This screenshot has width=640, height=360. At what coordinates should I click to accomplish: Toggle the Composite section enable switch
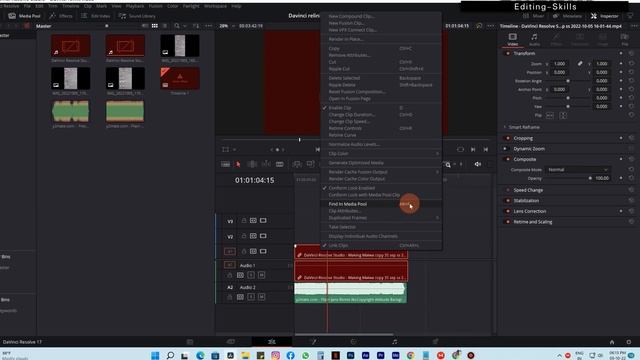508,159
